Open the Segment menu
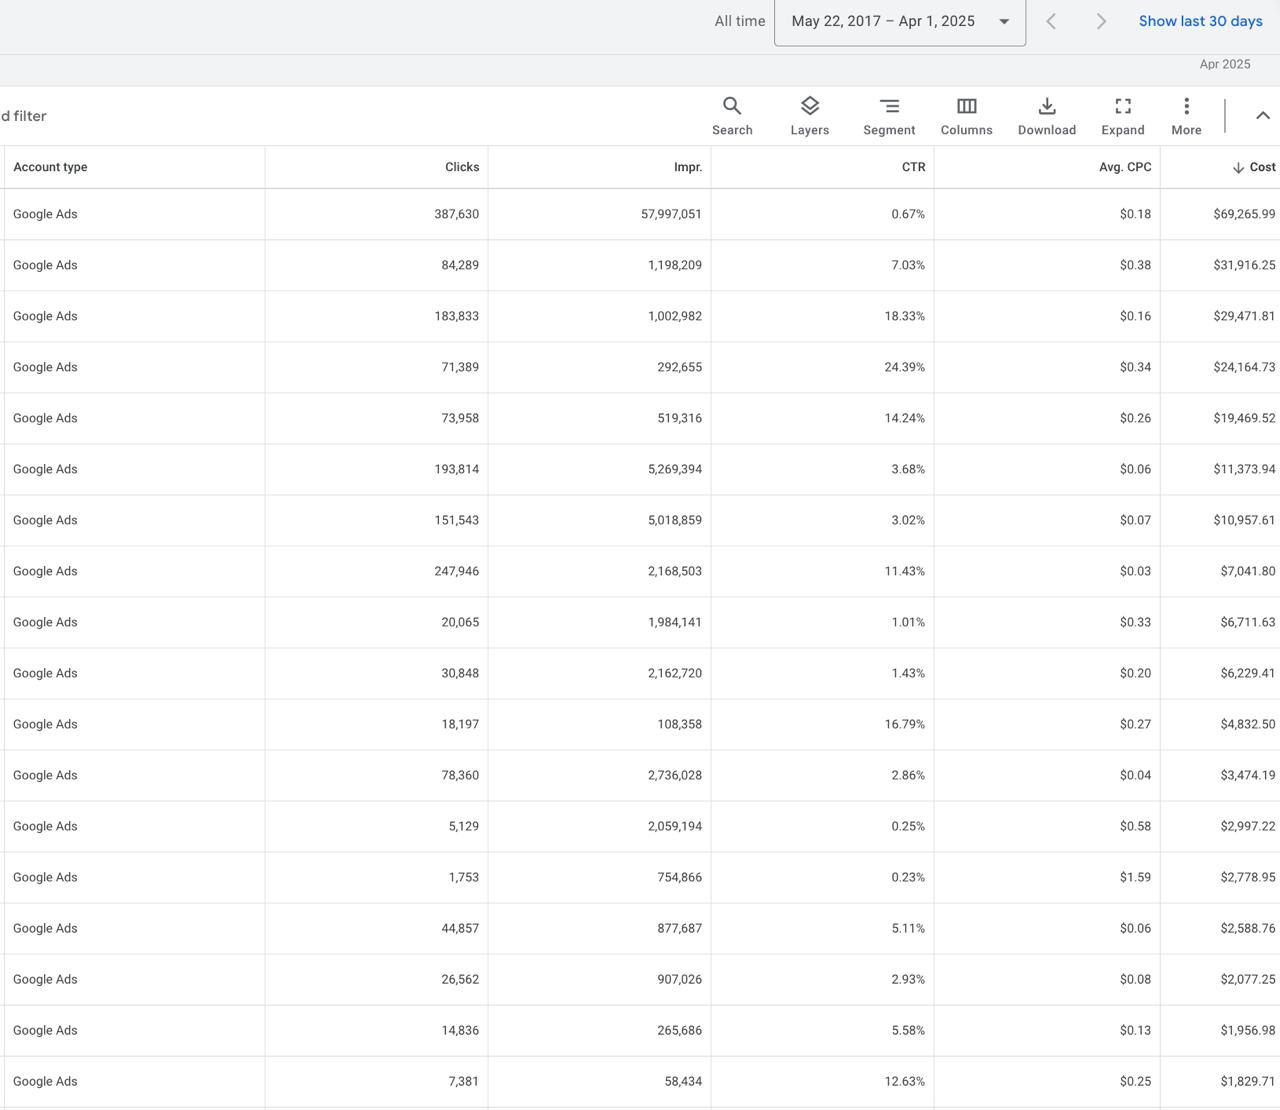This screenshot has width=1280, height=1110. tap(889, 116)
